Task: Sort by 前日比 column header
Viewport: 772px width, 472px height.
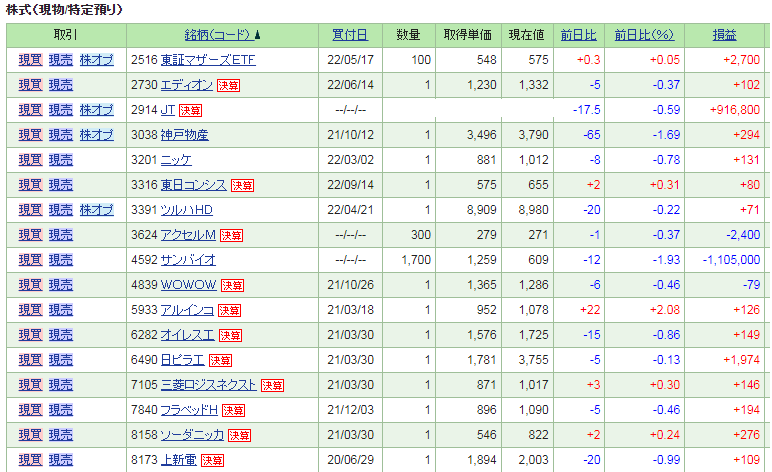Action: pos(579,35)
